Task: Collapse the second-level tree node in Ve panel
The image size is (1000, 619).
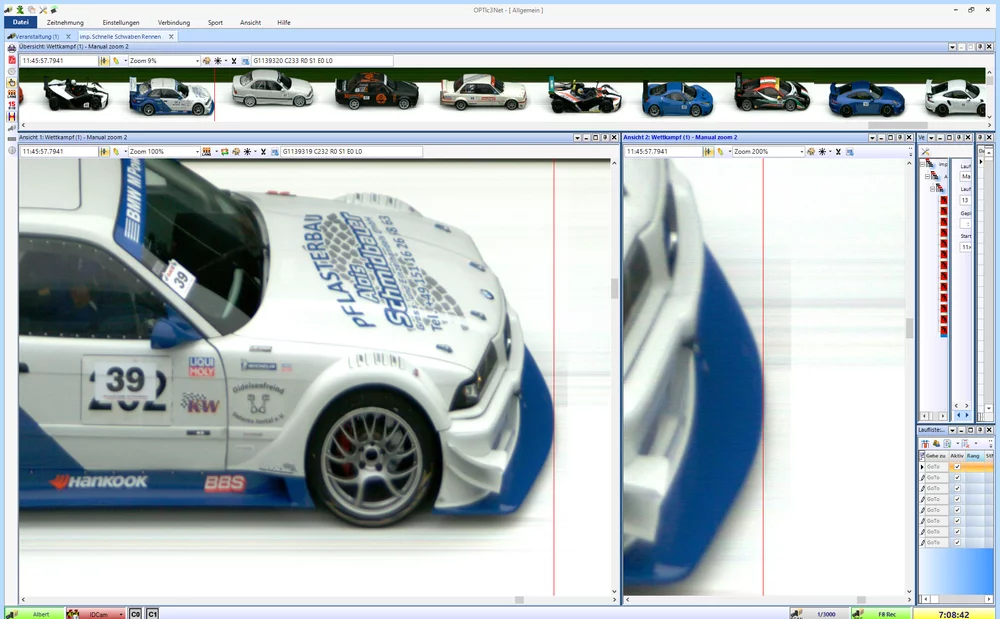Action: pyautogui.click(x=927, y=176)
